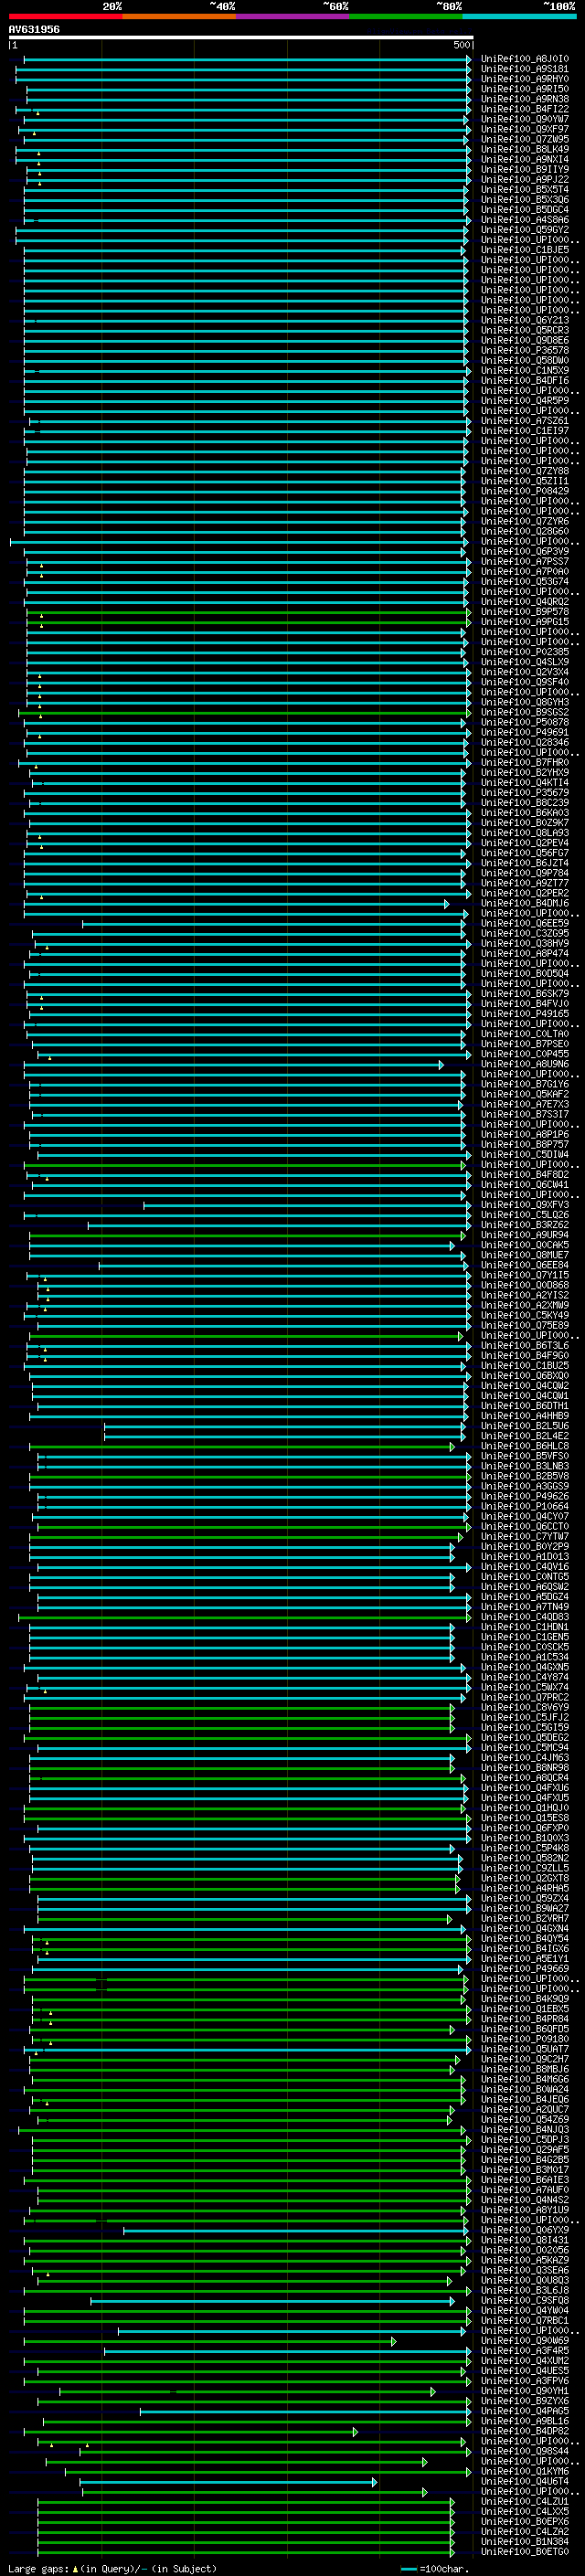Open hit UniRef100_A9S181
The image size is (585, 2576).
524,69
